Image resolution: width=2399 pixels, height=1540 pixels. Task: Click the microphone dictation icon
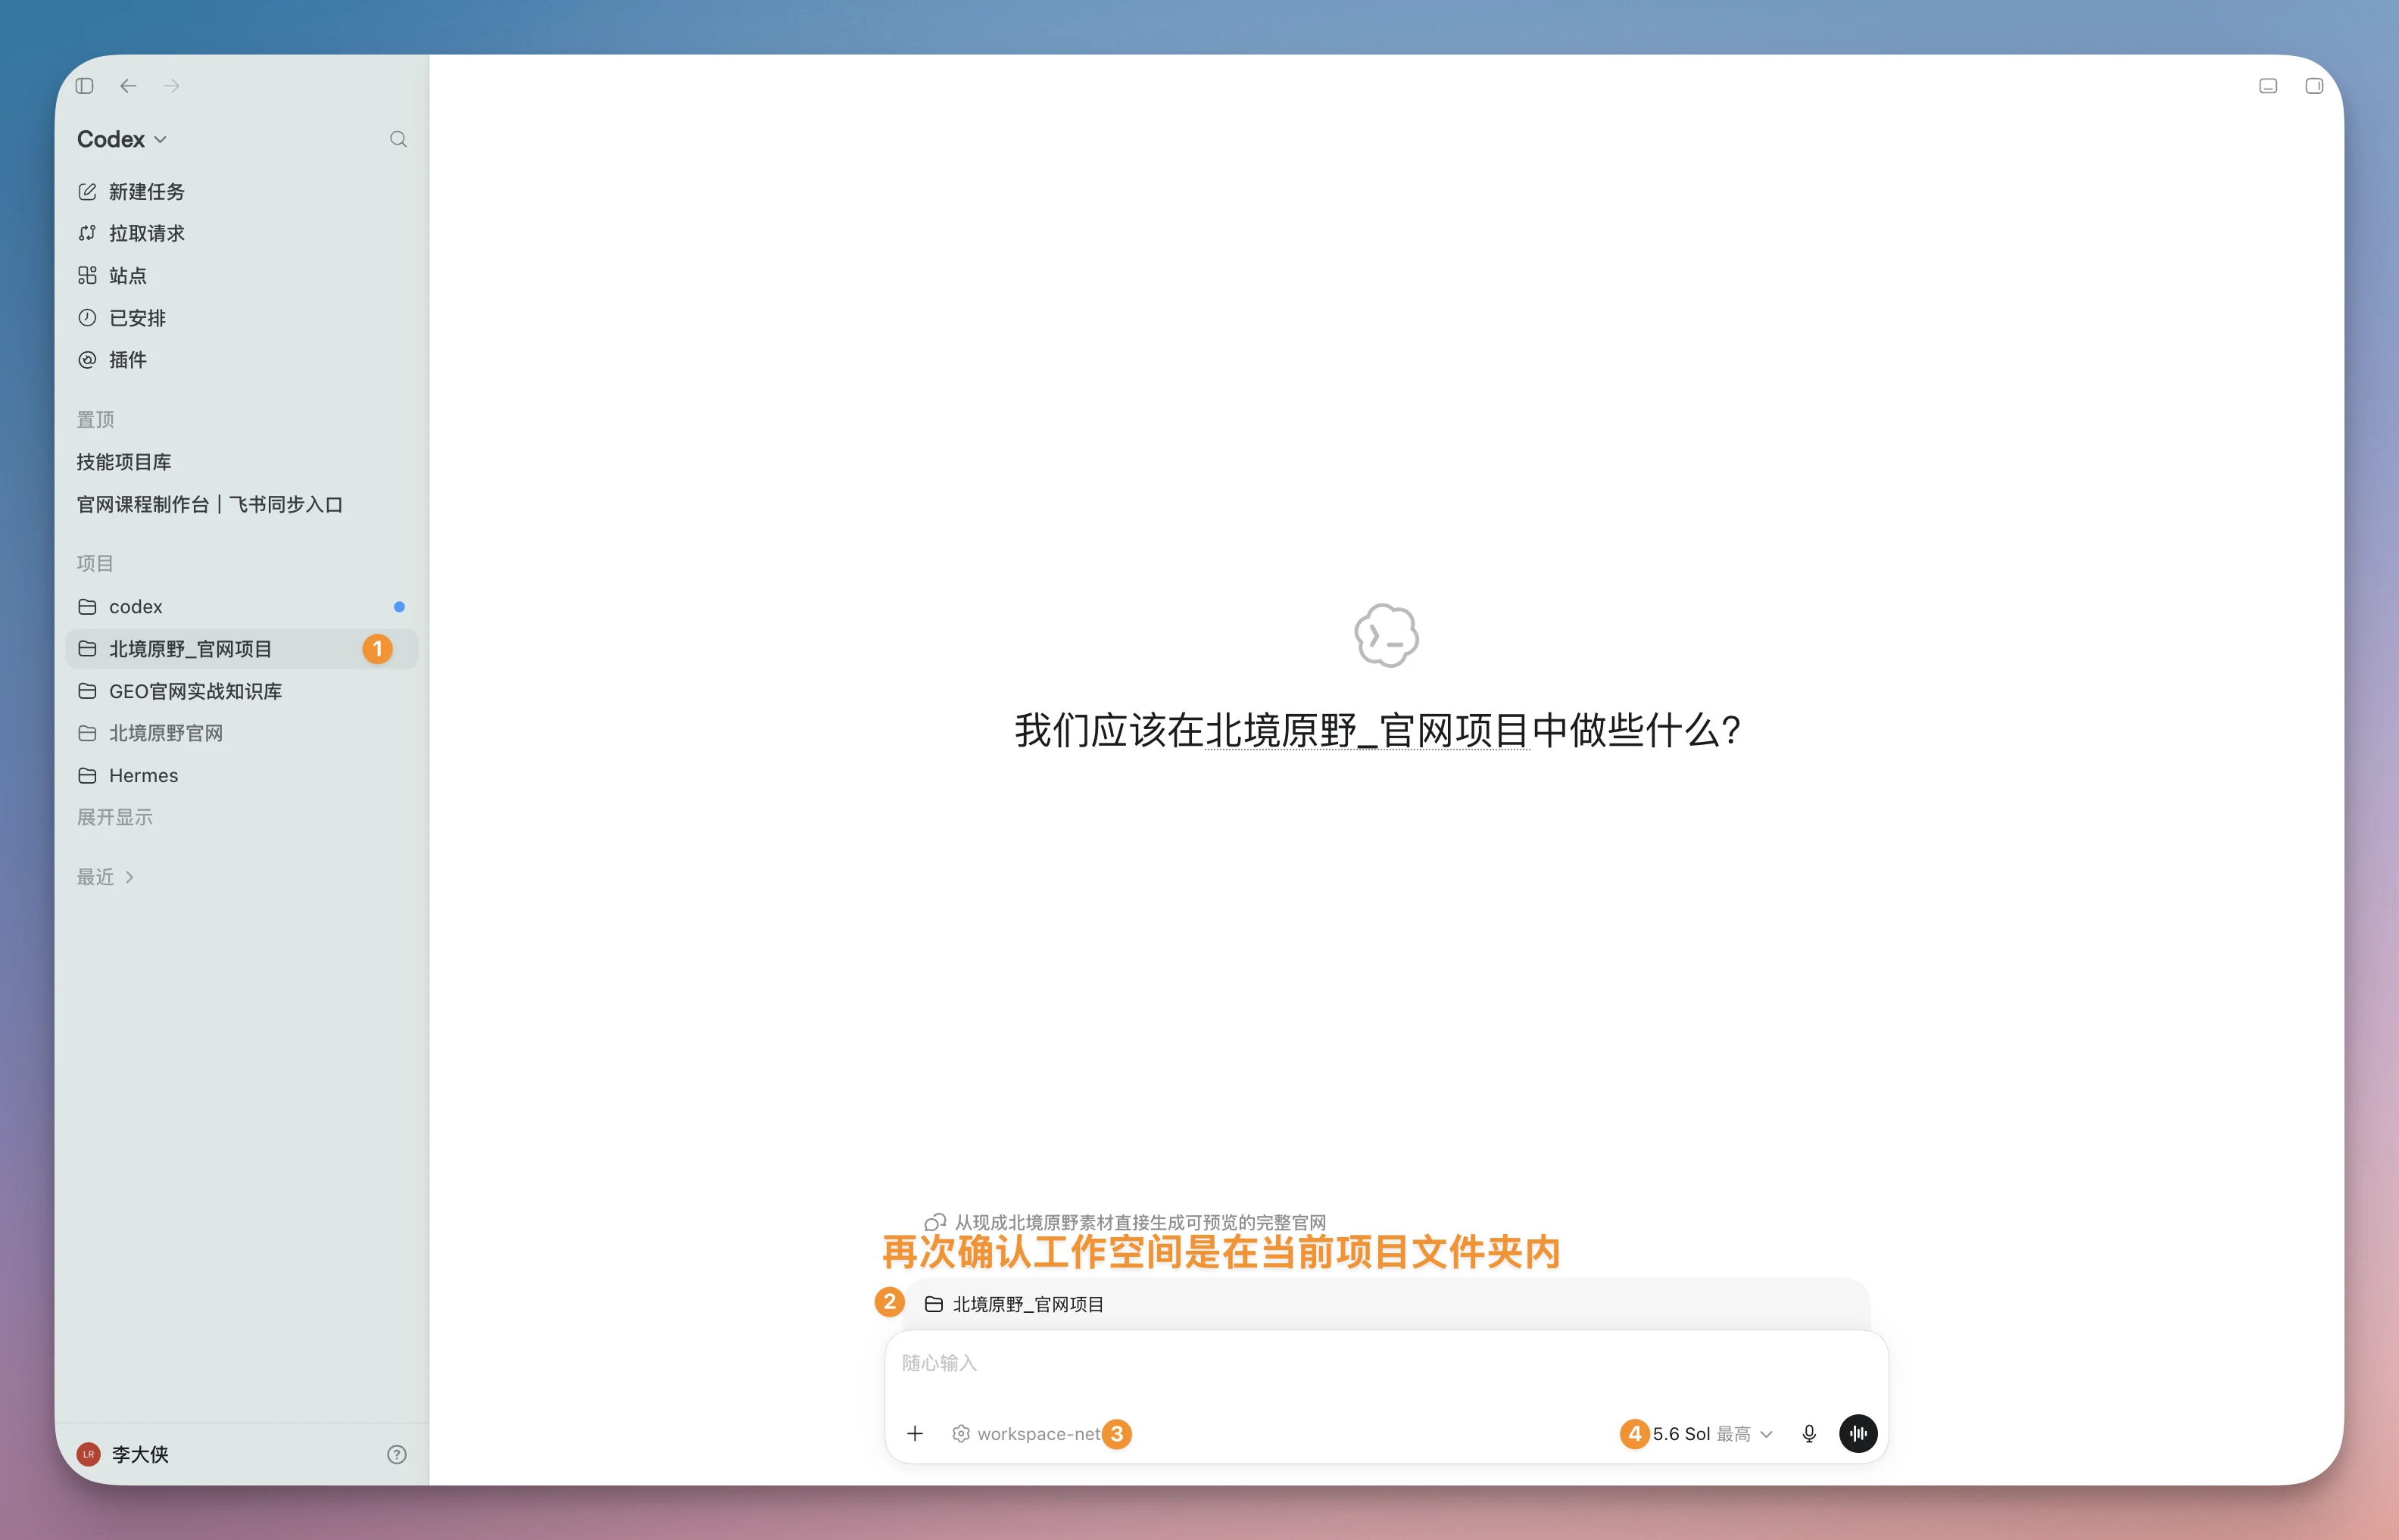1809,1433
